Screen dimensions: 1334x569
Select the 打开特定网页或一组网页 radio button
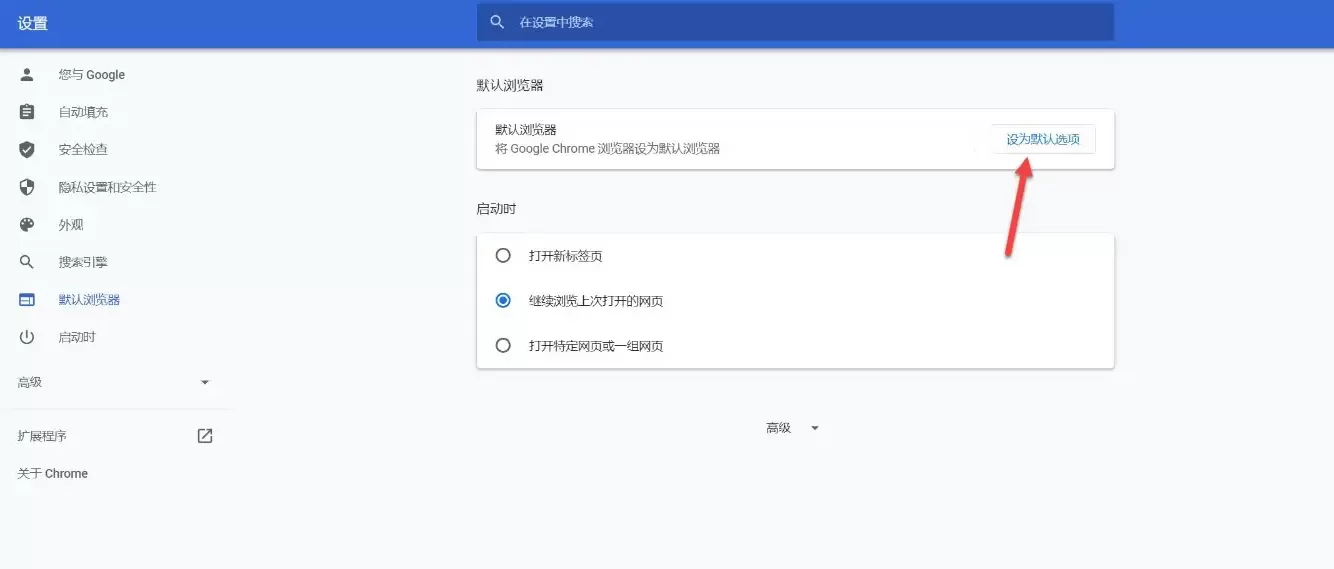[503, 346]
